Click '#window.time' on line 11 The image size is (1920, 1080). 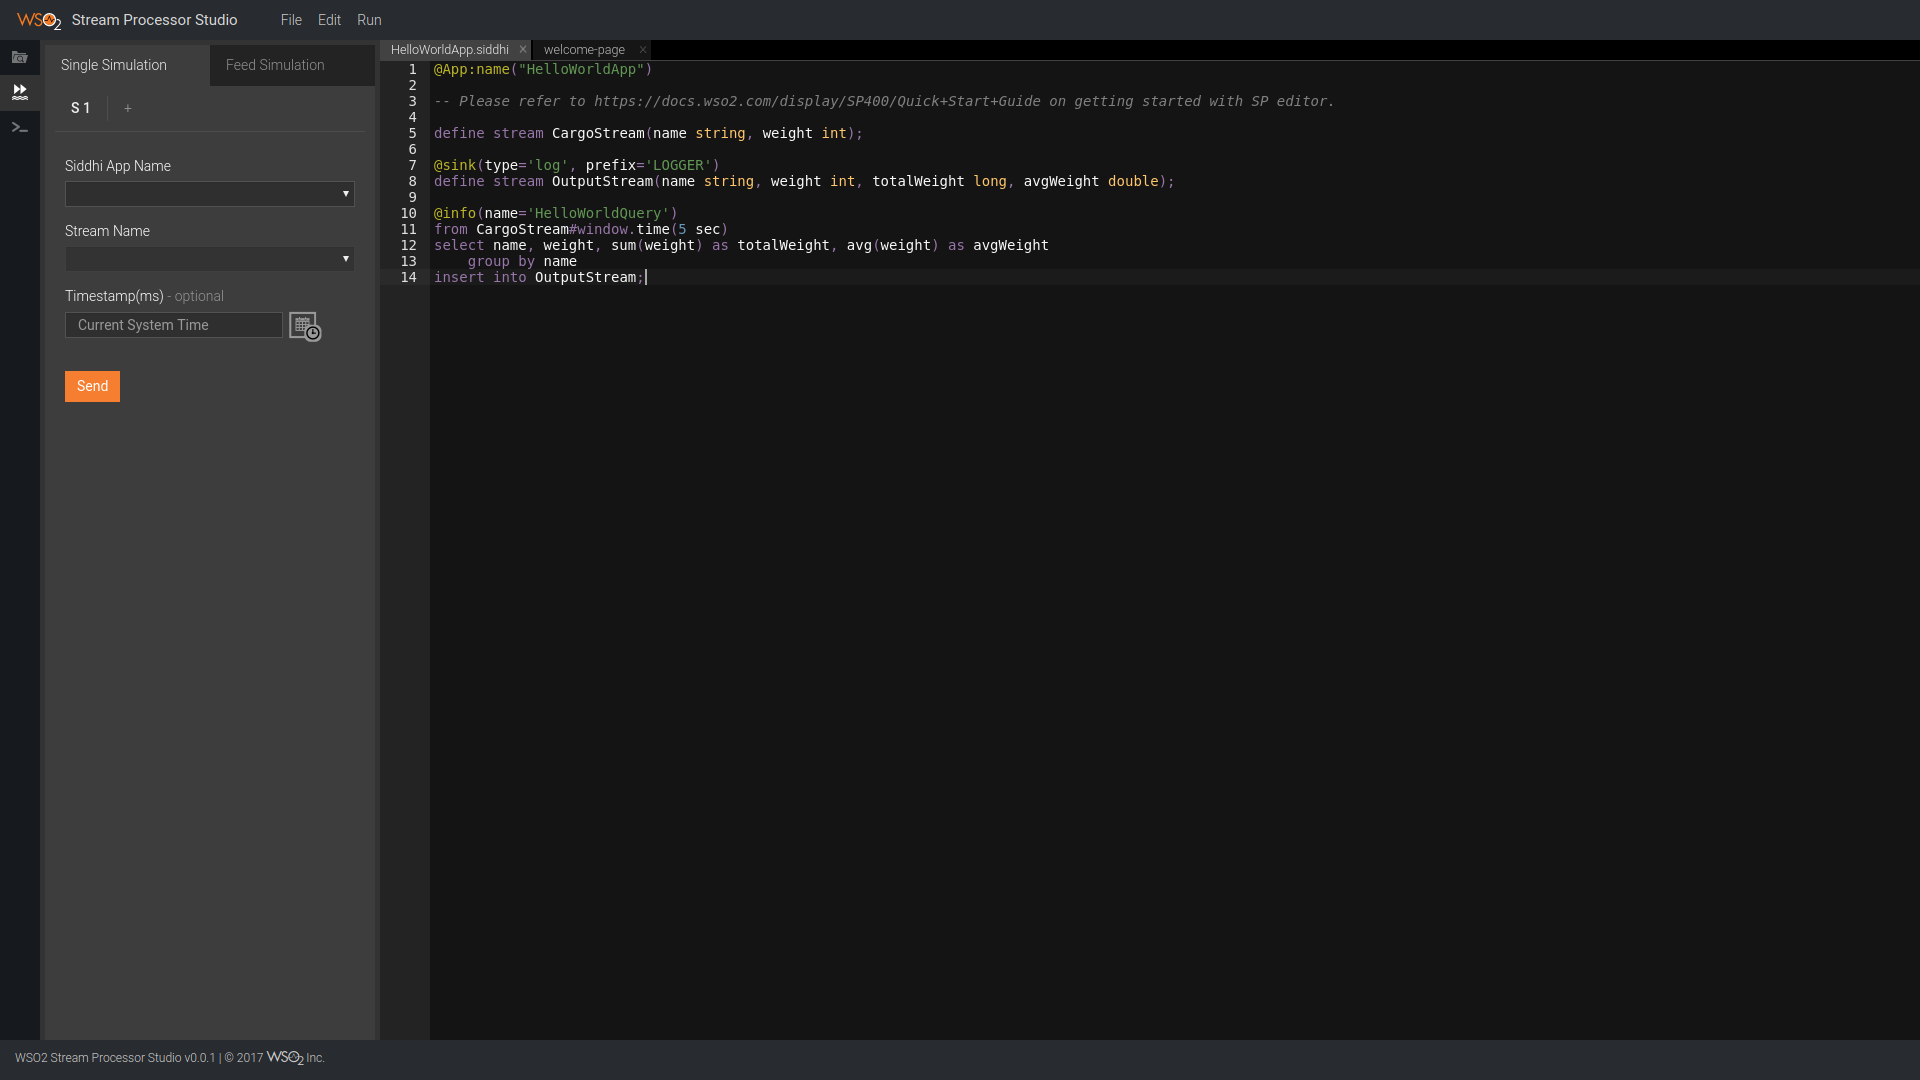coord(619,229)
